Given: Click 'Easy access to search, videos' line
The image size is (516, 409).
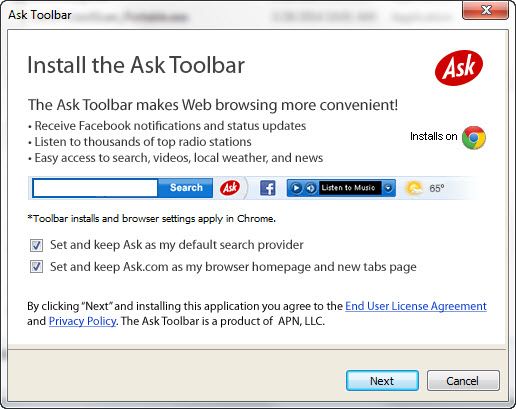Looking at the screenshot, I should [x=176, y=158].
